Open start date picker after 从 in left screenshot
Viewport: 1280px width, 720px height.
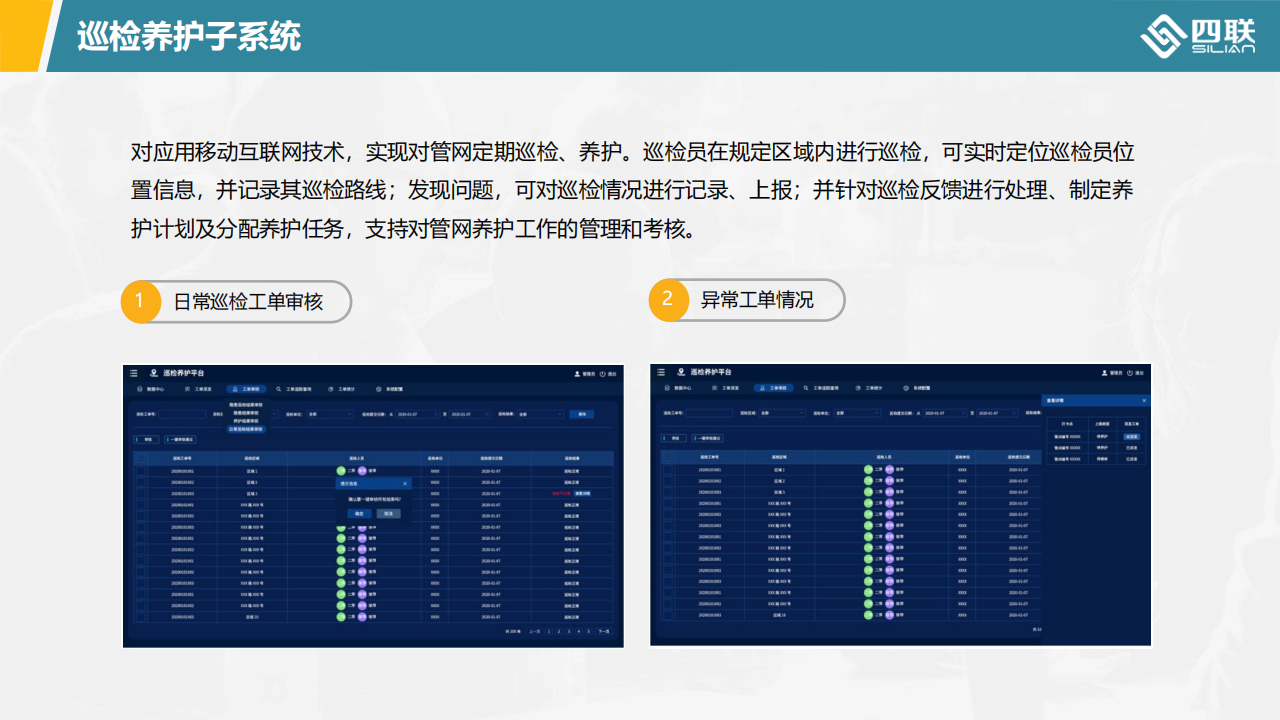click(x=417, y=414)
